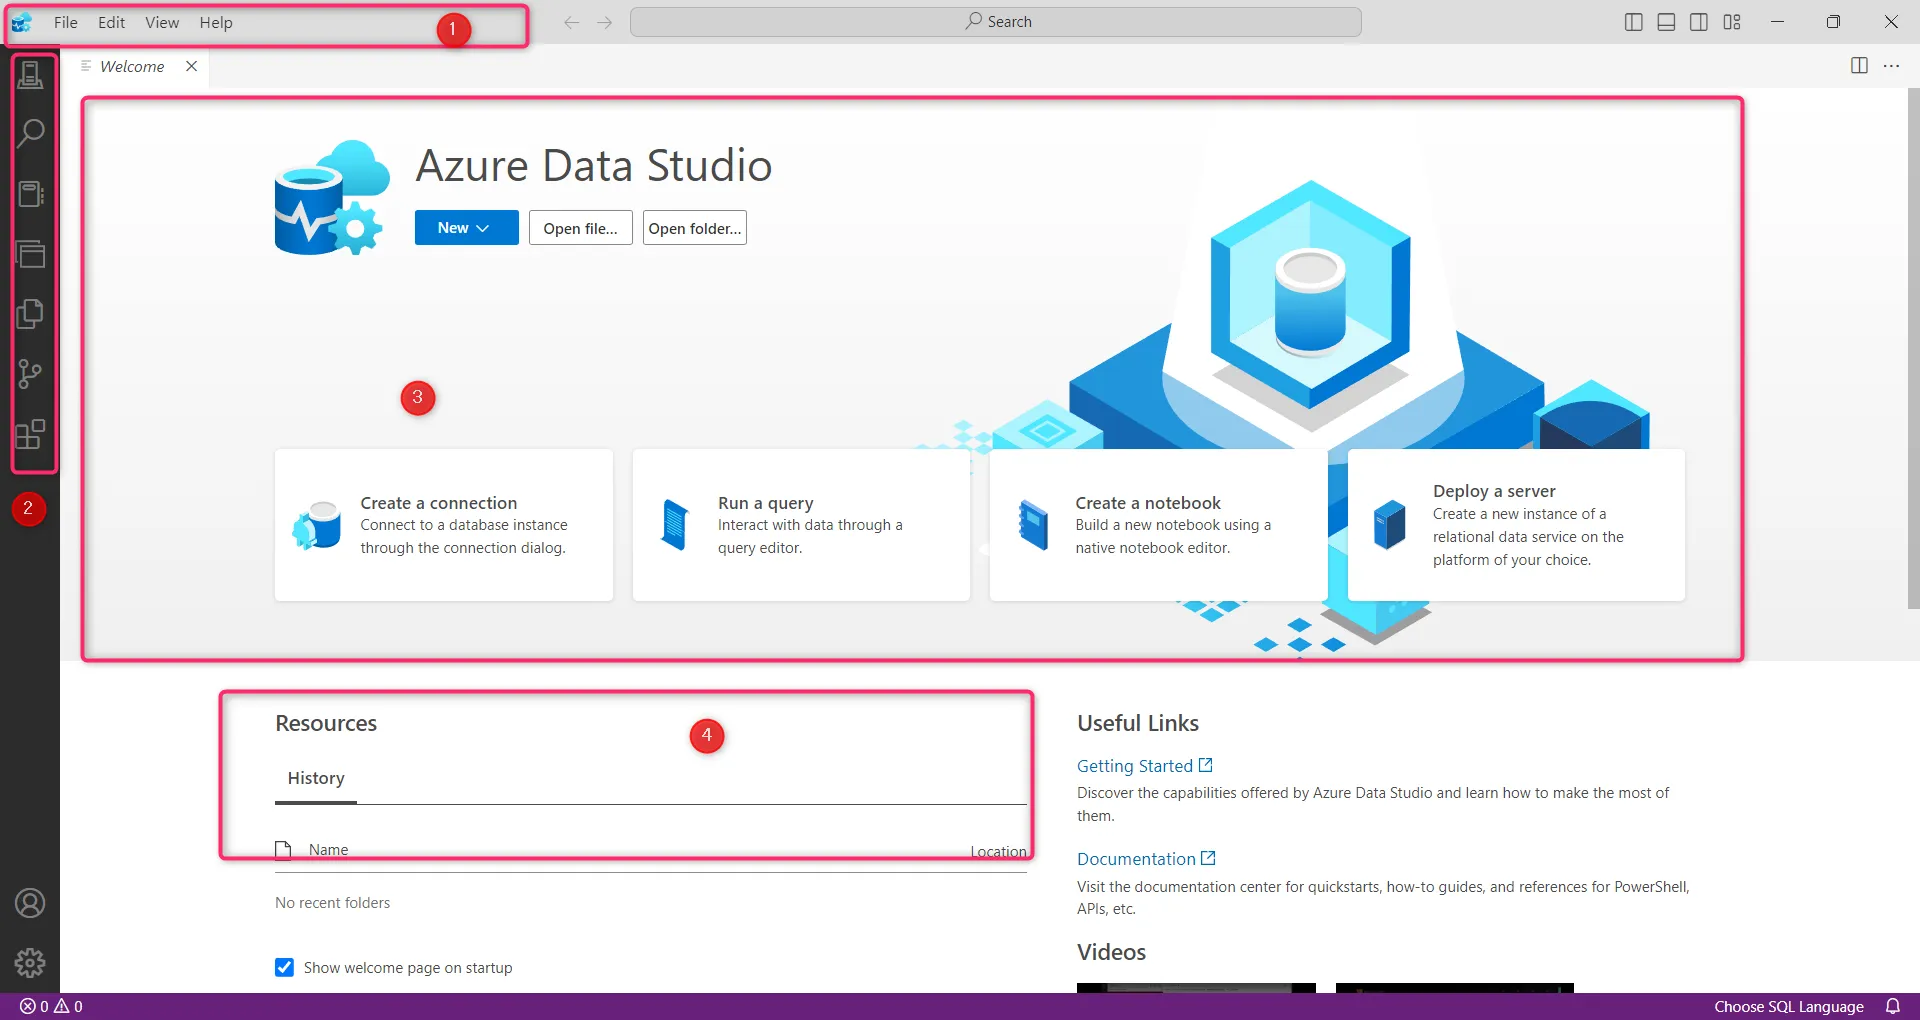Click the notifications bell in status bar
Image resolution: width=1920 pixels, height=1020 pixels.
point(1893,1006)
